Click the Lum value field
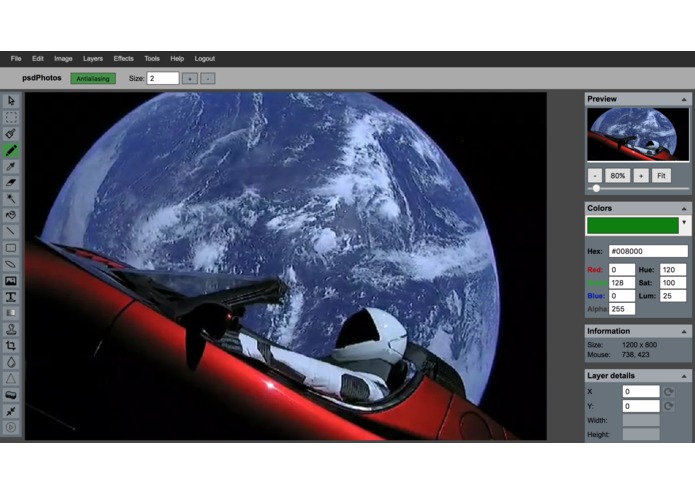695x494 pixels. pos(673,296)
